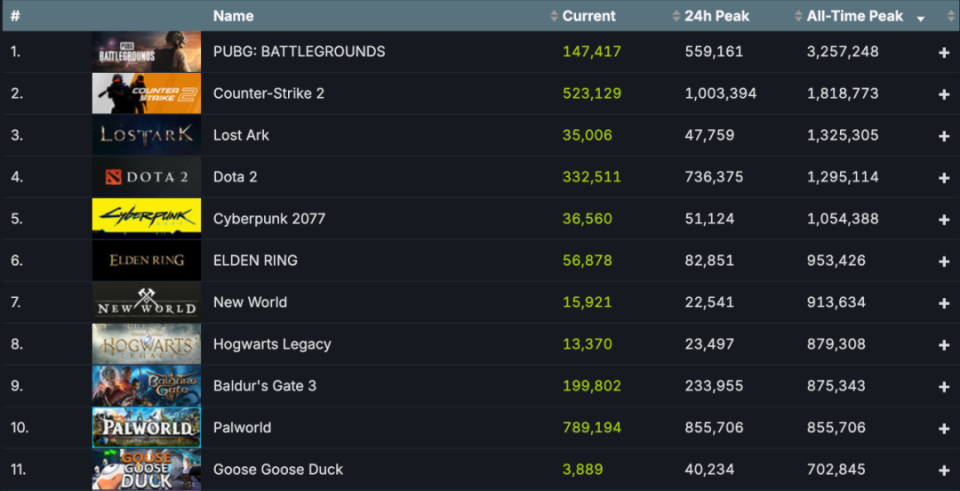
Task: Open the Hogwarts Legacy game link
Action: (272, 344)
